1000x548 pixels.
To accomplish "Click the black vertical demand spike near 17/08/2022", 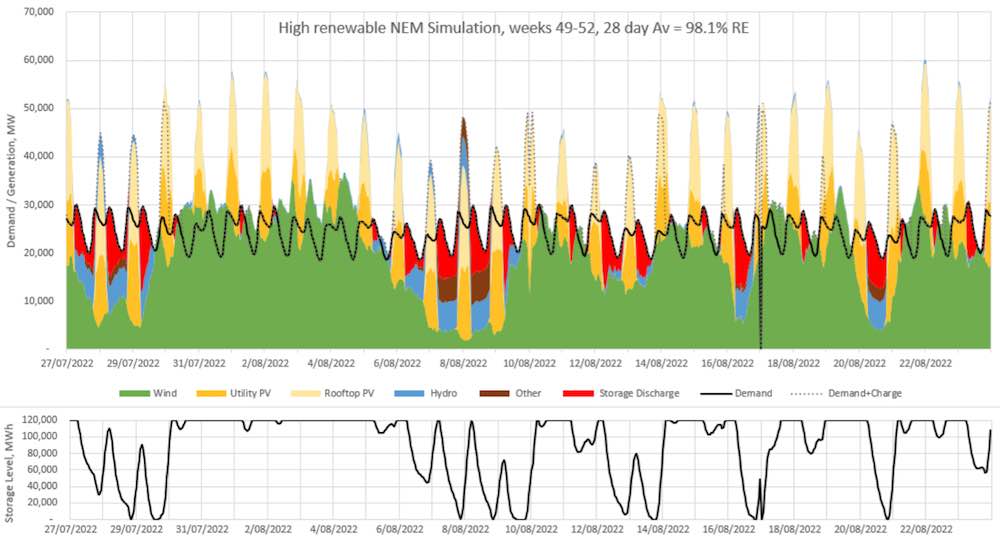I will tap(760, 287).
